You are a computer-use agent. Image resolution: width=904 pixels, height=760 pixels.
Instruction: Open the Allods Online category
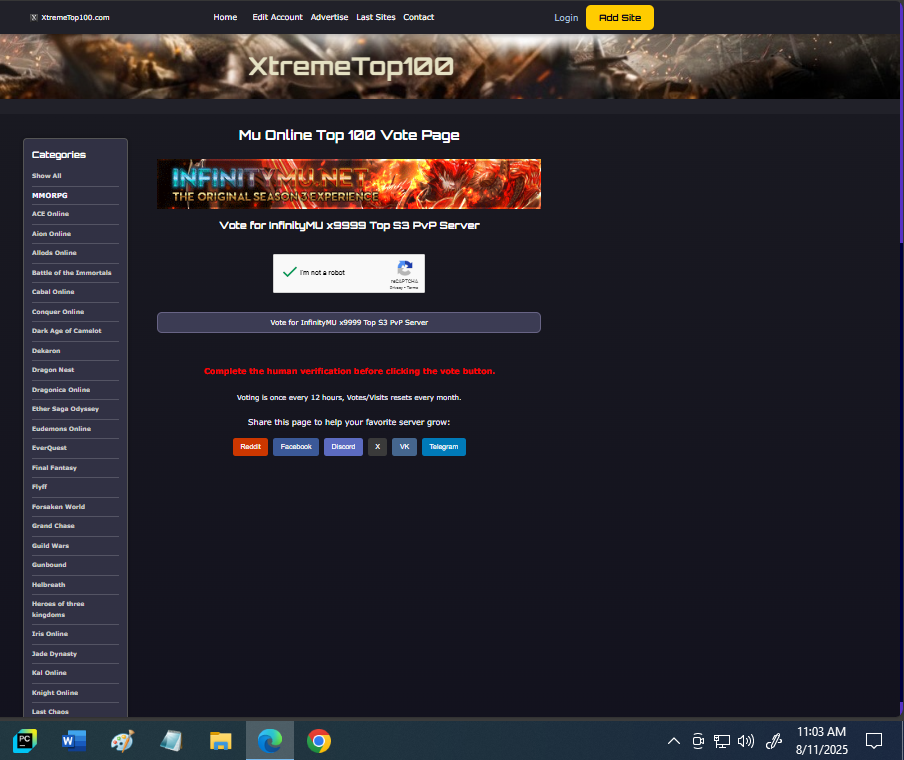[54, 253]
